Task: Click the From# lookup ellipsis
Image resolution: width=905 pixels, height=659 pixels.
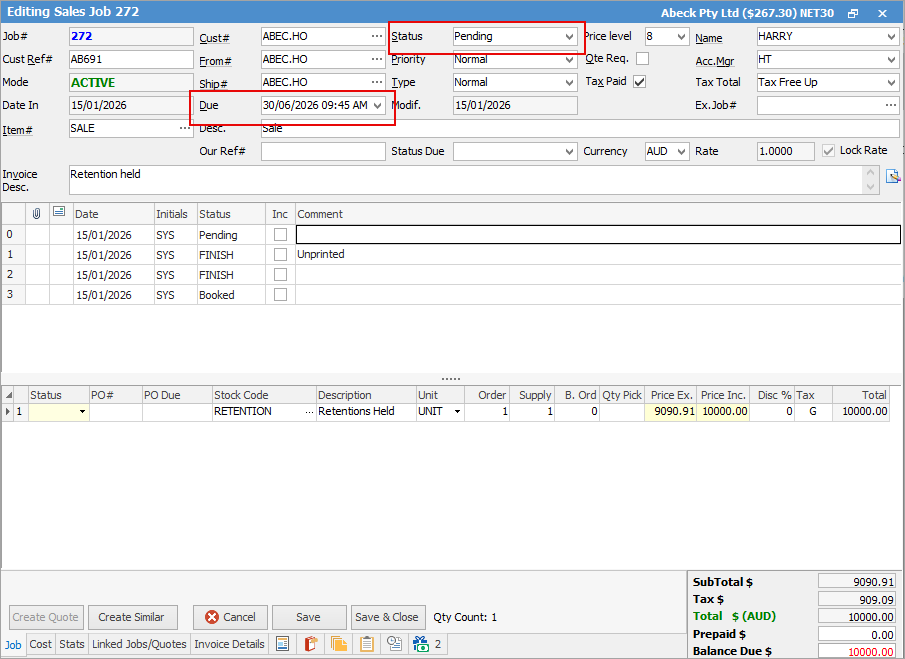Action: point(377,59)
